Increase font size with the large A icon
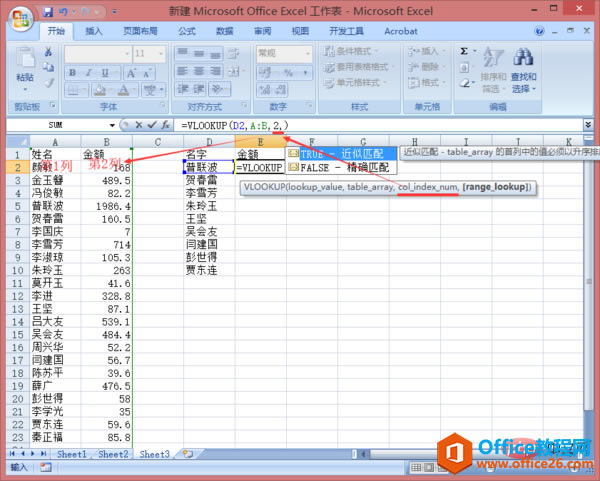The height and width of the screenshot is (481, 600). coord(131,73)
